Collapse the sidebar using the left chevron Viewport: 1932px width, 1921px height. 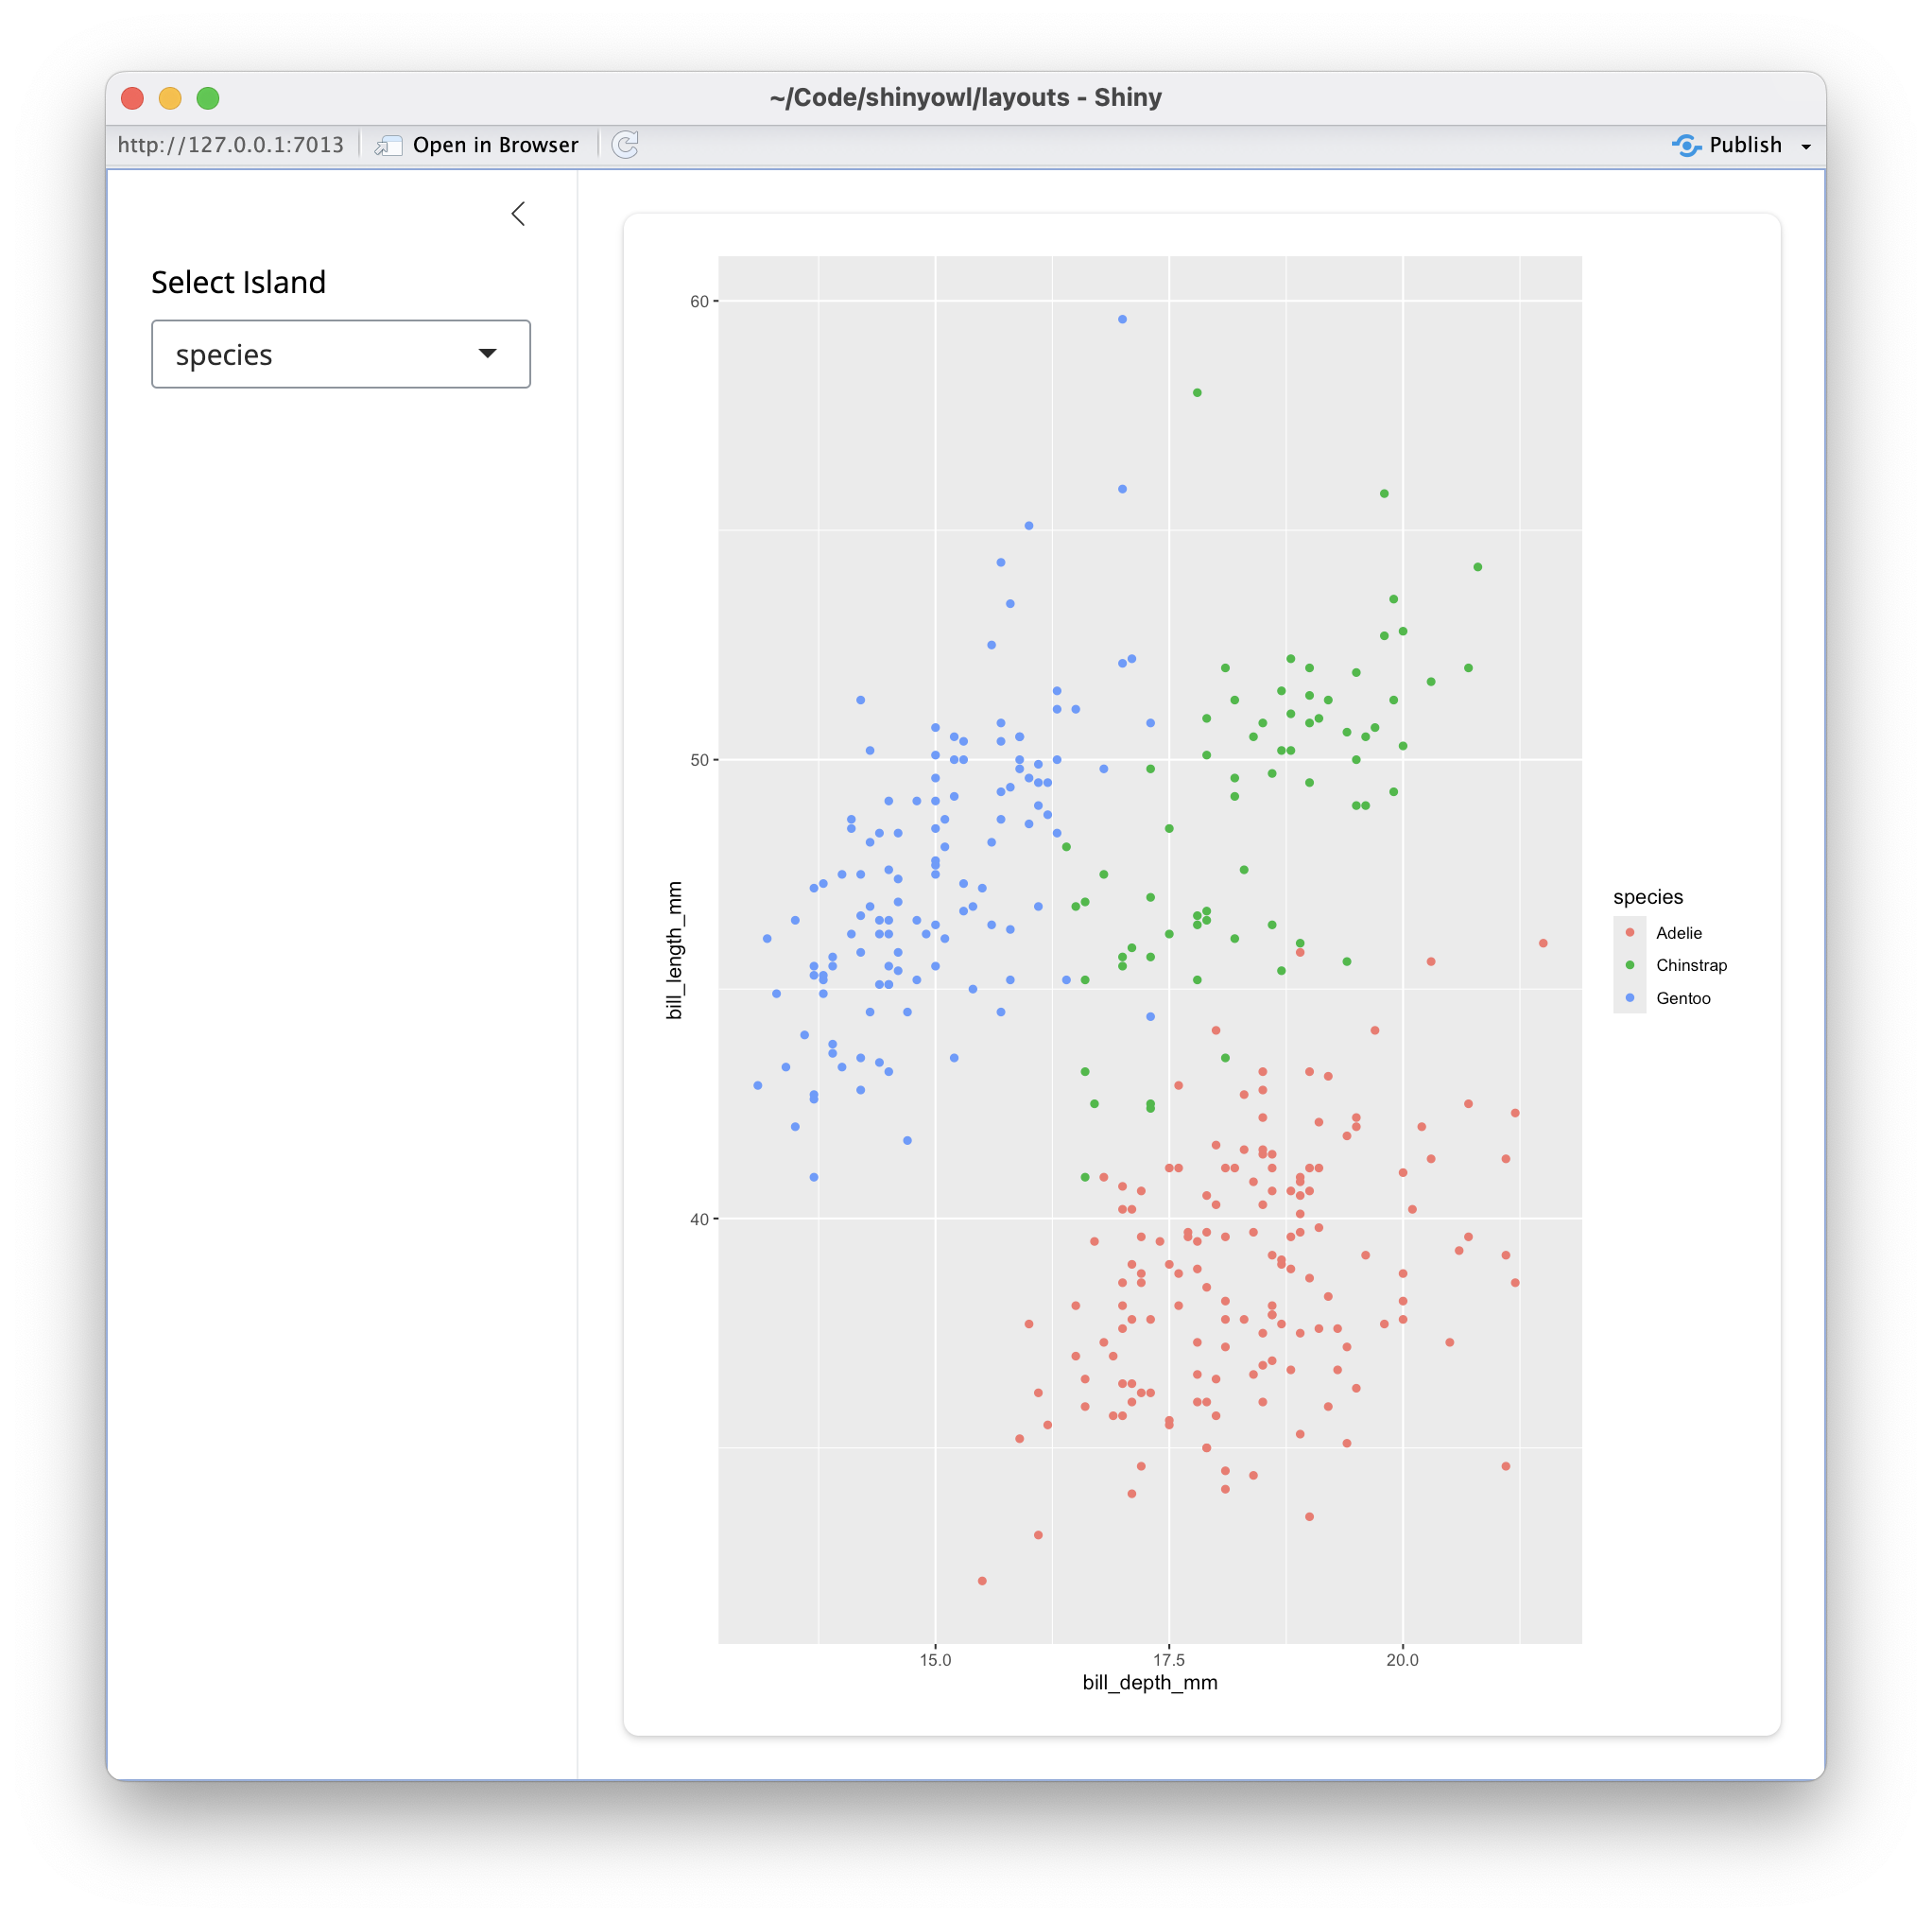click(518, 213)
